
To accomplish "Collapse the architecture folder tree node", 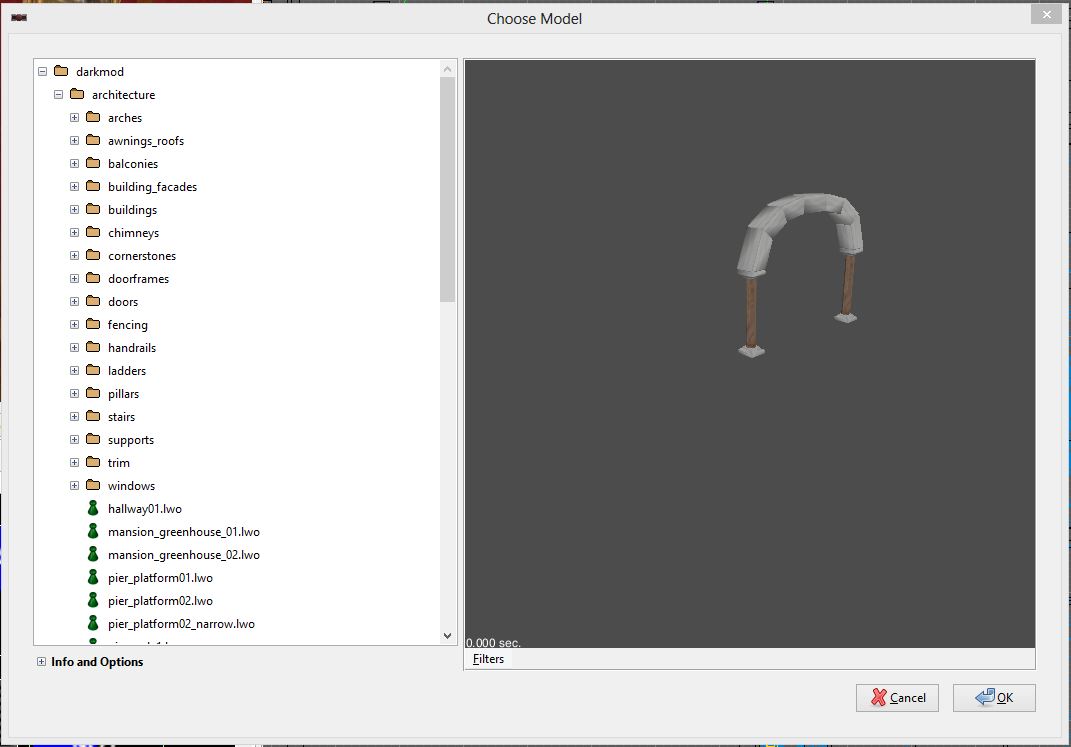I will coord(58,95).
